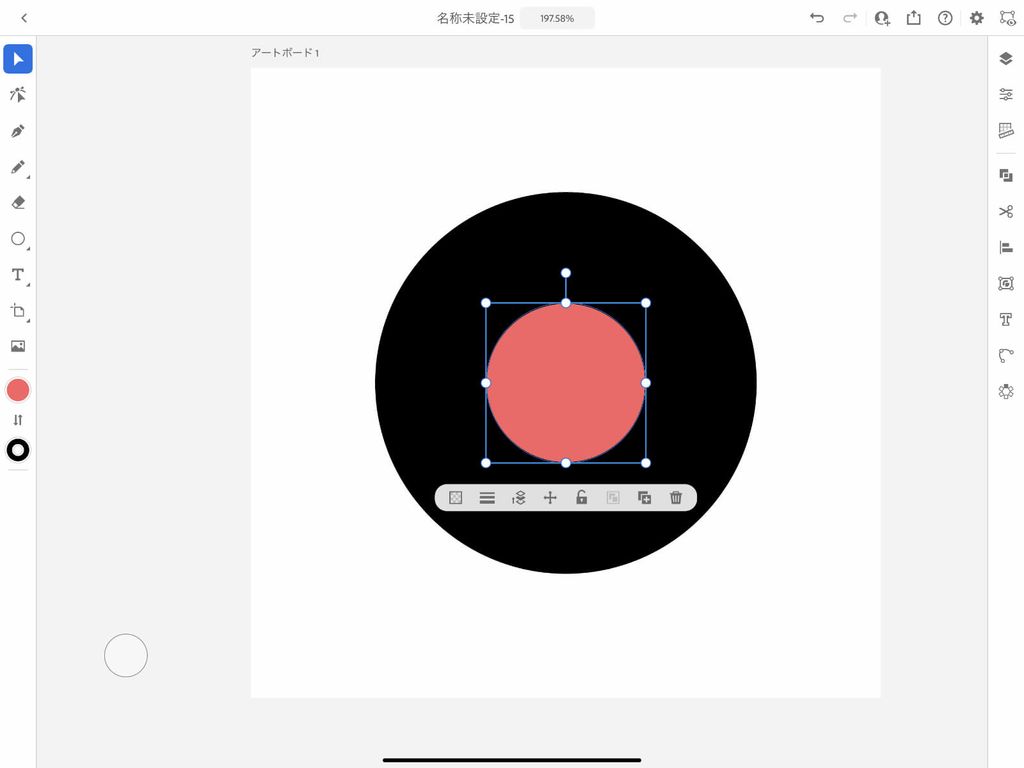Screen dimensions: 1024x768
Task: Open the Path operations panel
Action: (1006, 355)
